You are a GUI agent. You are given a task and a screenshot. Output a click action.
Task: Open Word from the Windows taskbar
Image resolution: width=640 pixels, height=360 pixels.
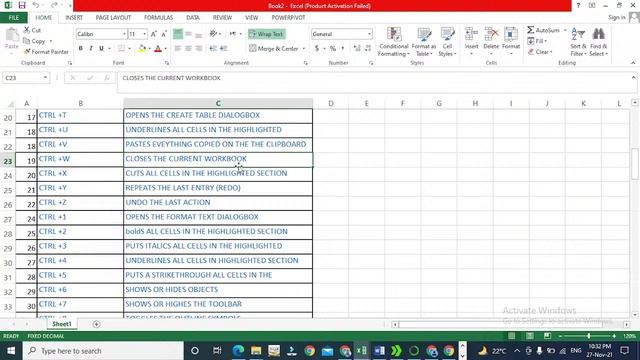[379, 351]
